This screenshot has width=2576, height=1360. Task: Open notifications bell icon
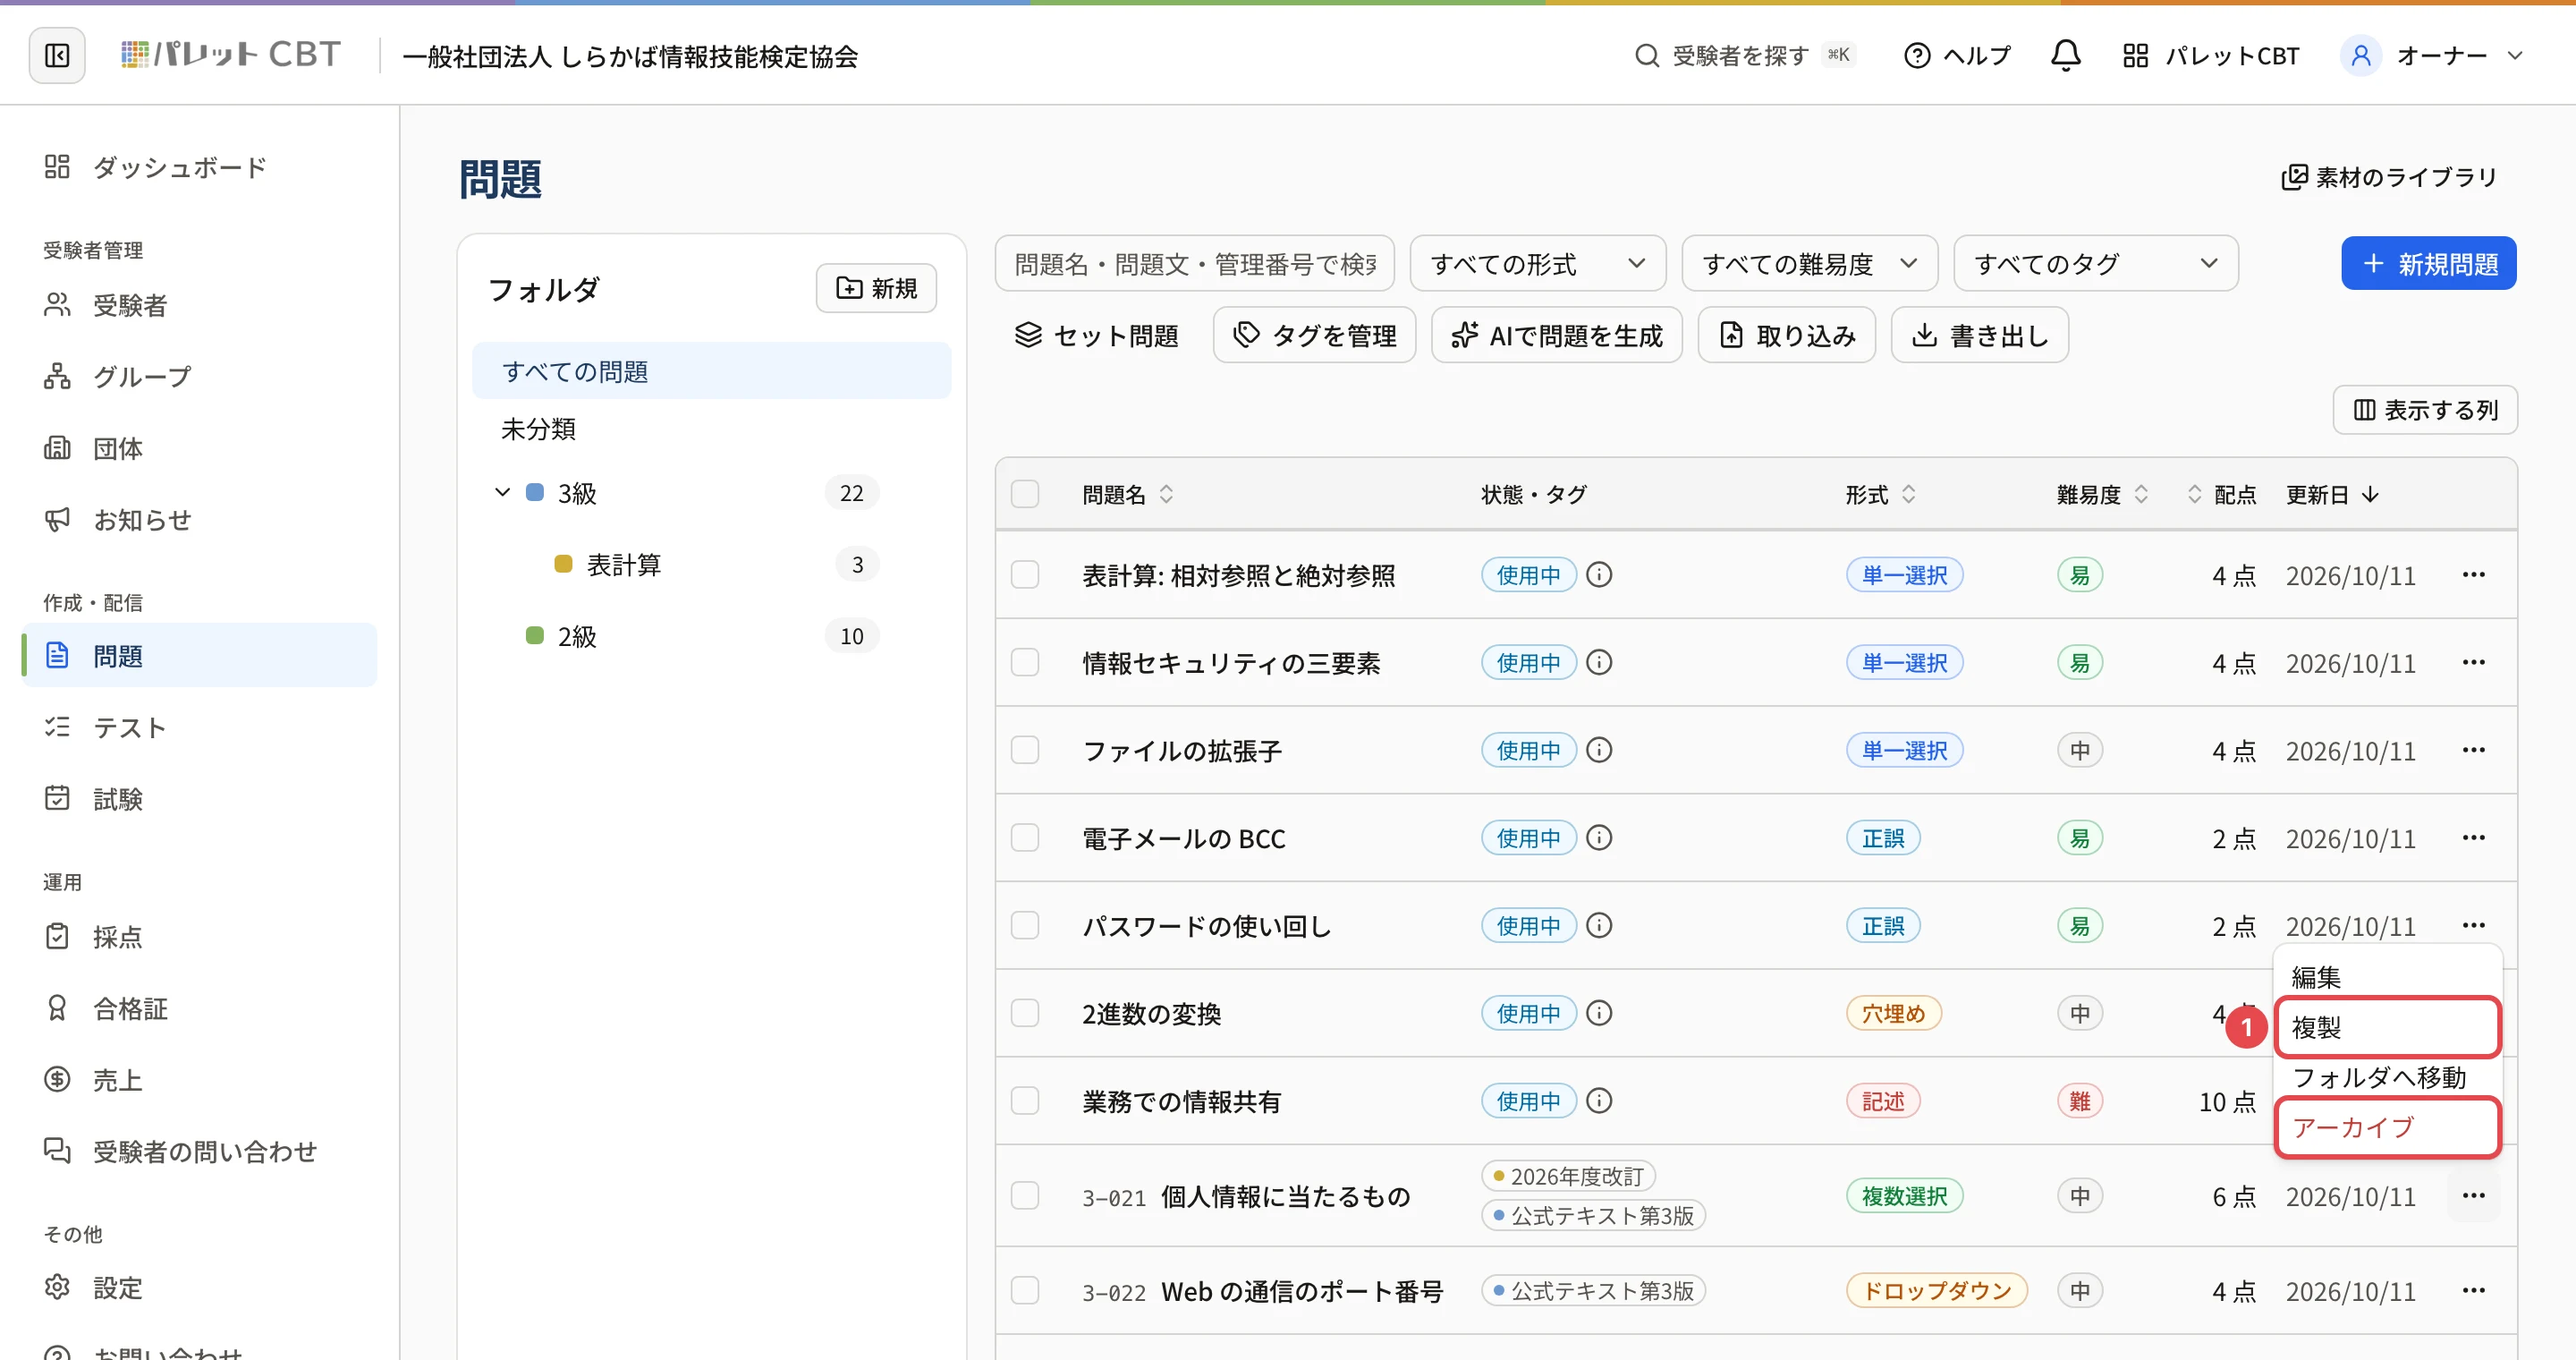[2065, 55]
